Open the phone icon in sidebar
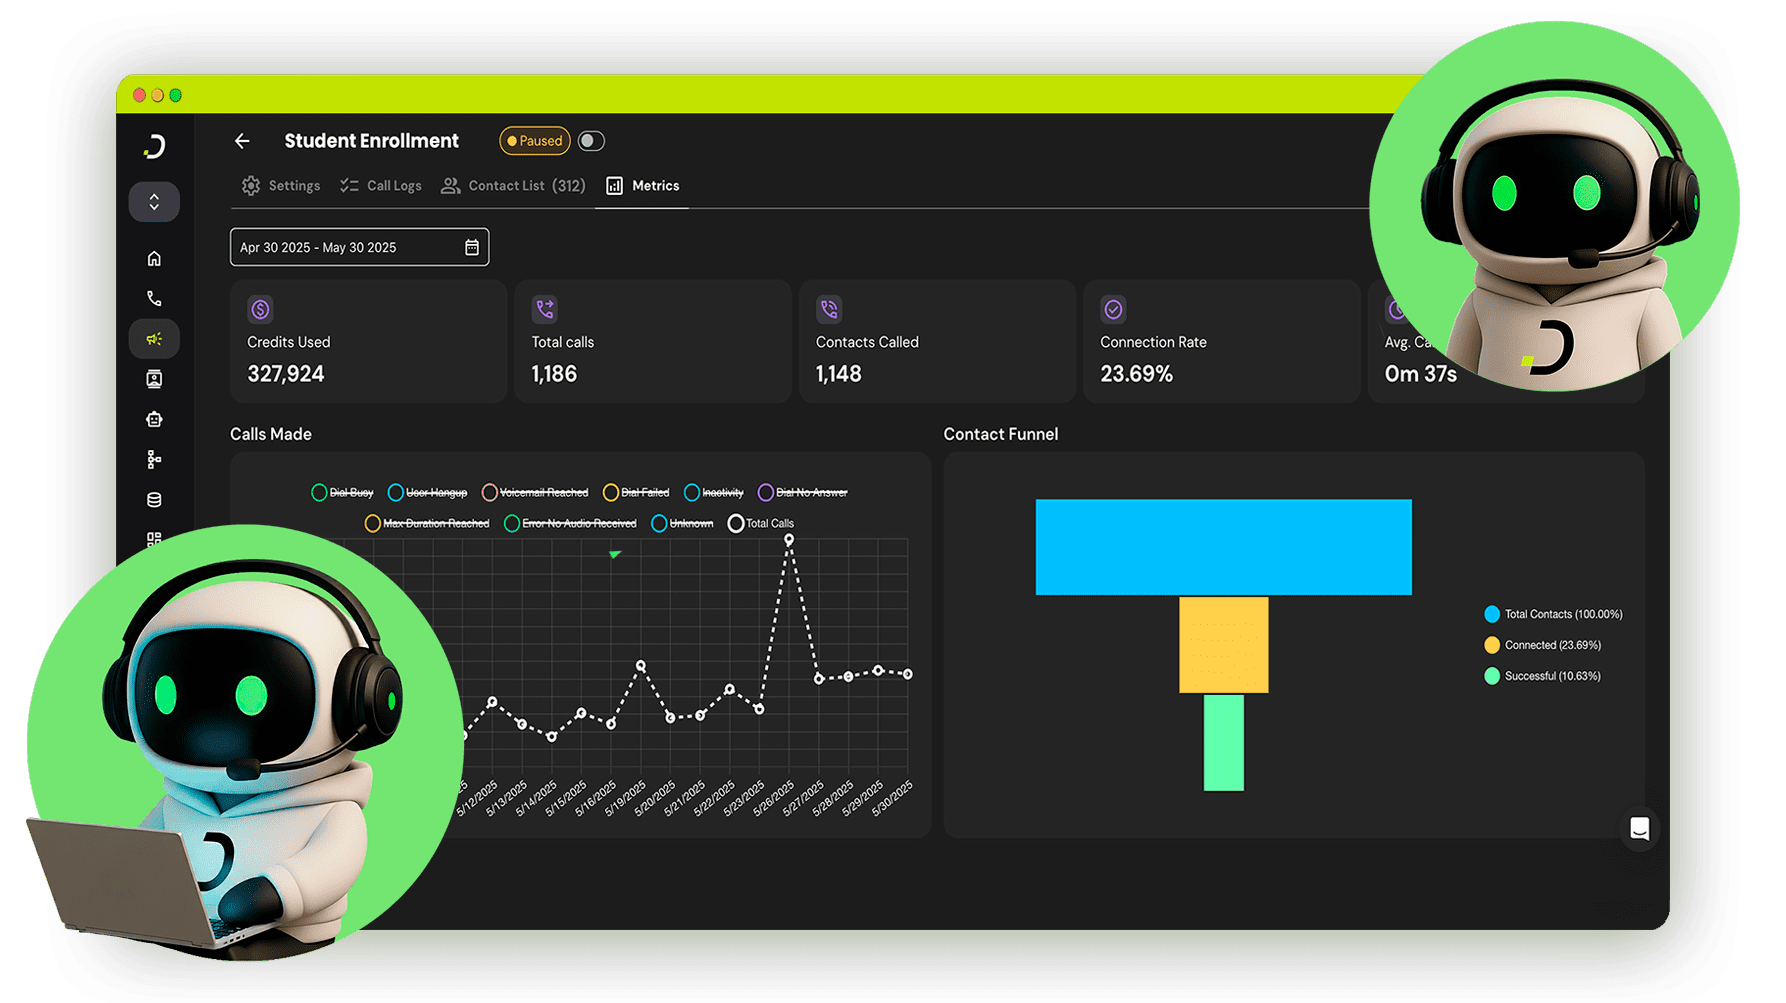 click(154, 299)
